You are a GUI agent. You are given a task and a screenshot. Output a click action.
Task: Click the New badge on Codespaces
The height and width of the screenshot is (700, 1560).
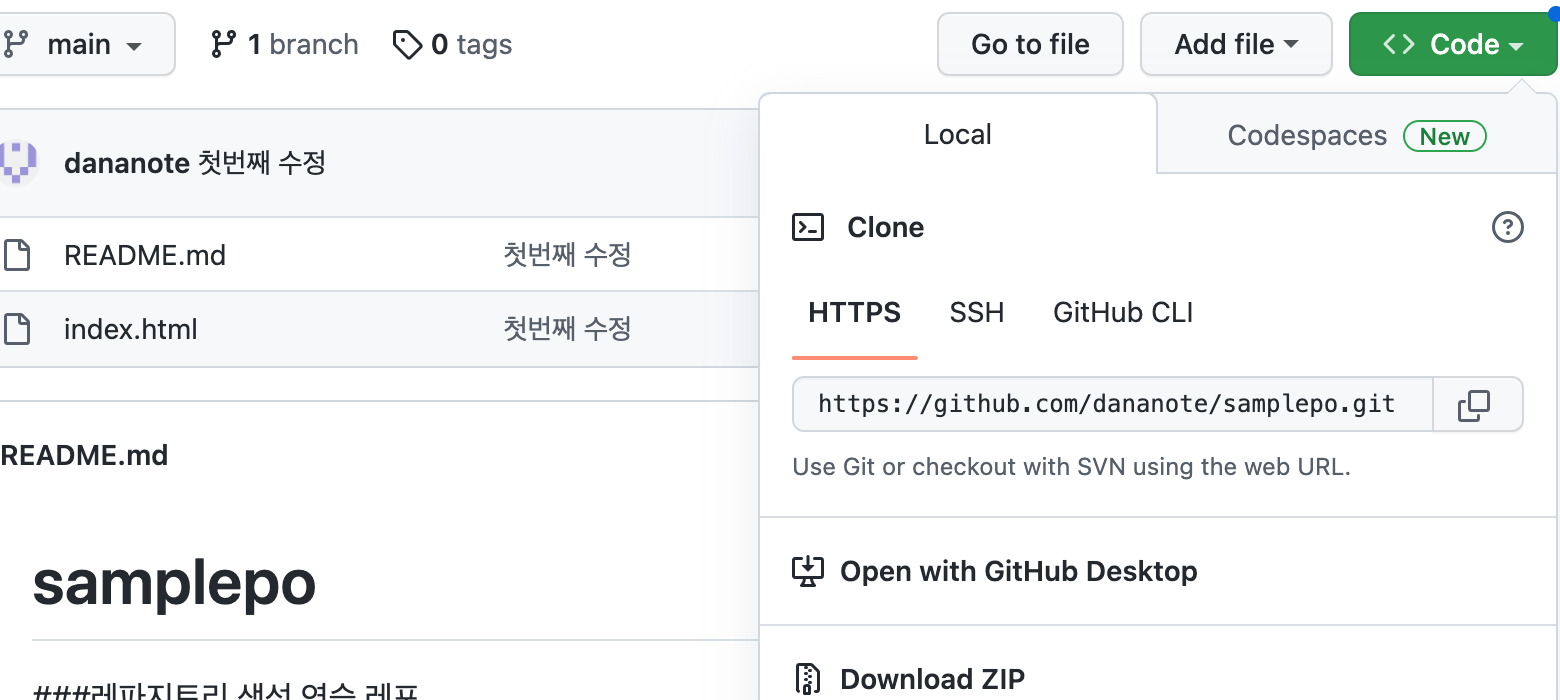1445,137
